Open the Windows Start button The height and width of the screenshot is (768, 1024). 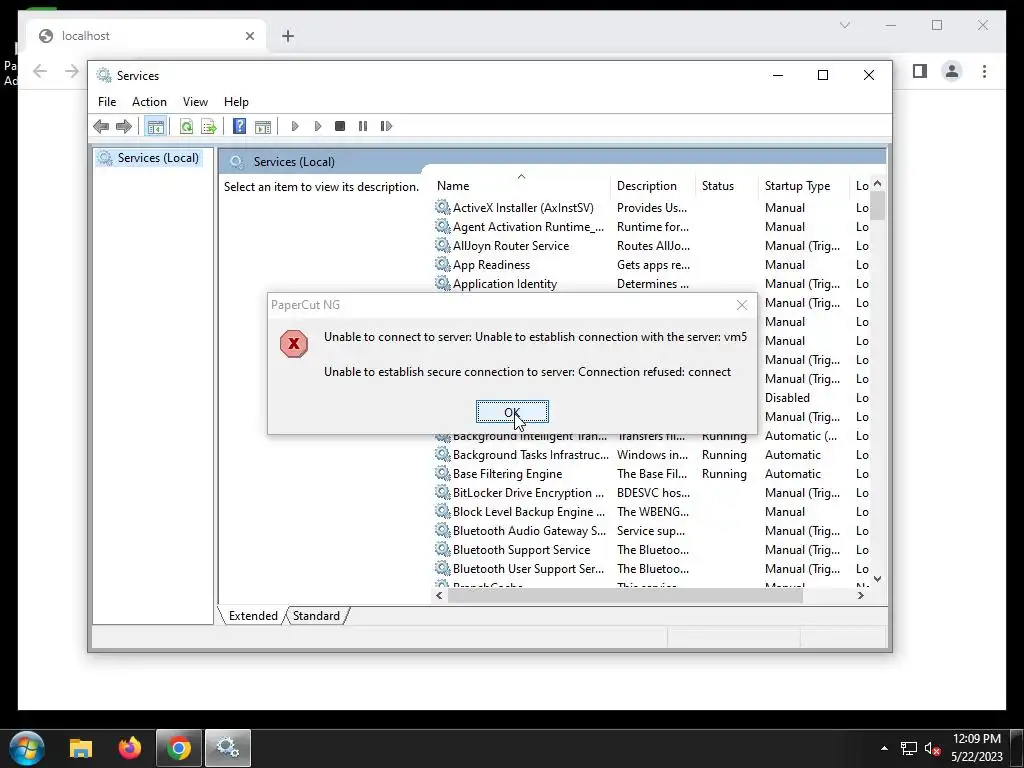point(26,748)
